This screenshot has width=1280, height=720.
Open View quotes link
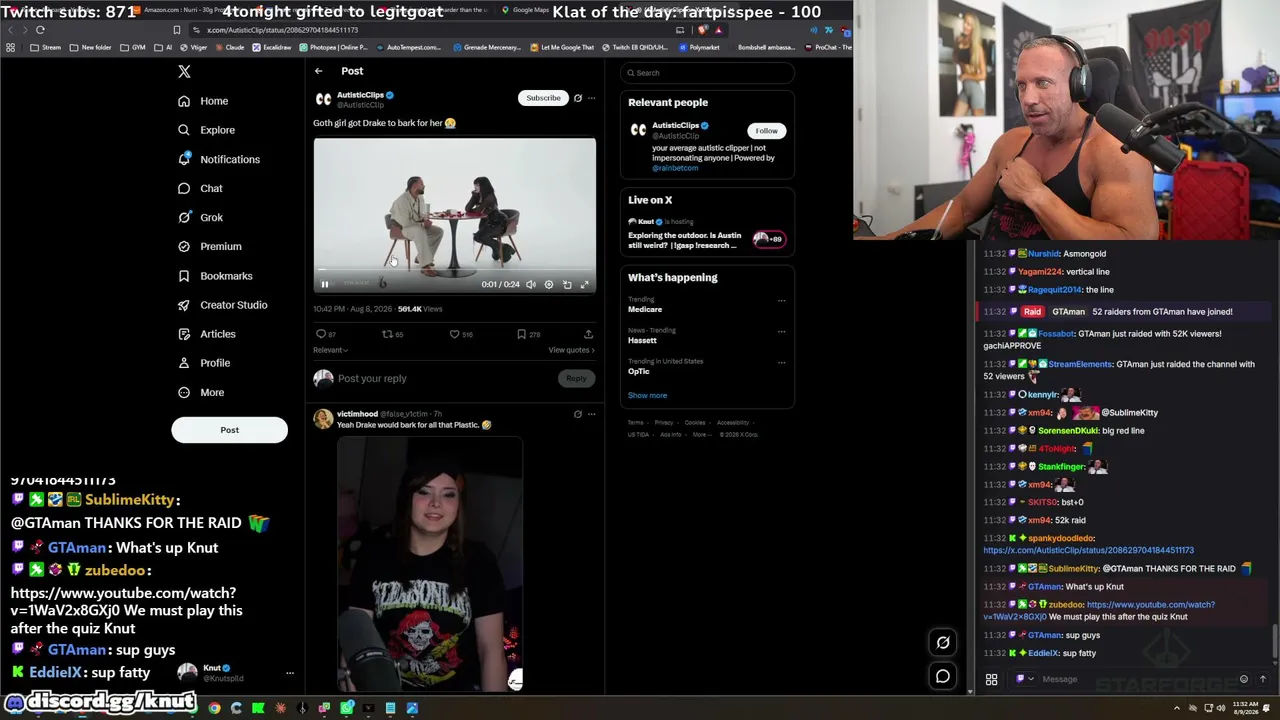[571, 350]
